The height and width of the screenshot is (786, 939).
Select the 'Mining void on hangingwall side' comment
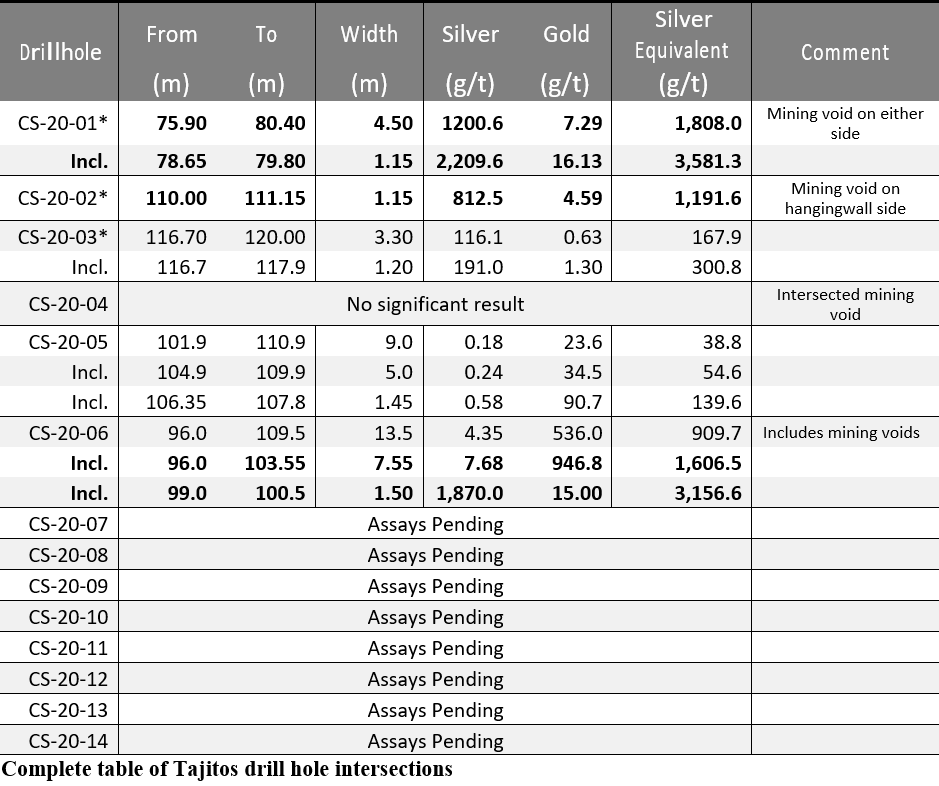[845, 198]
